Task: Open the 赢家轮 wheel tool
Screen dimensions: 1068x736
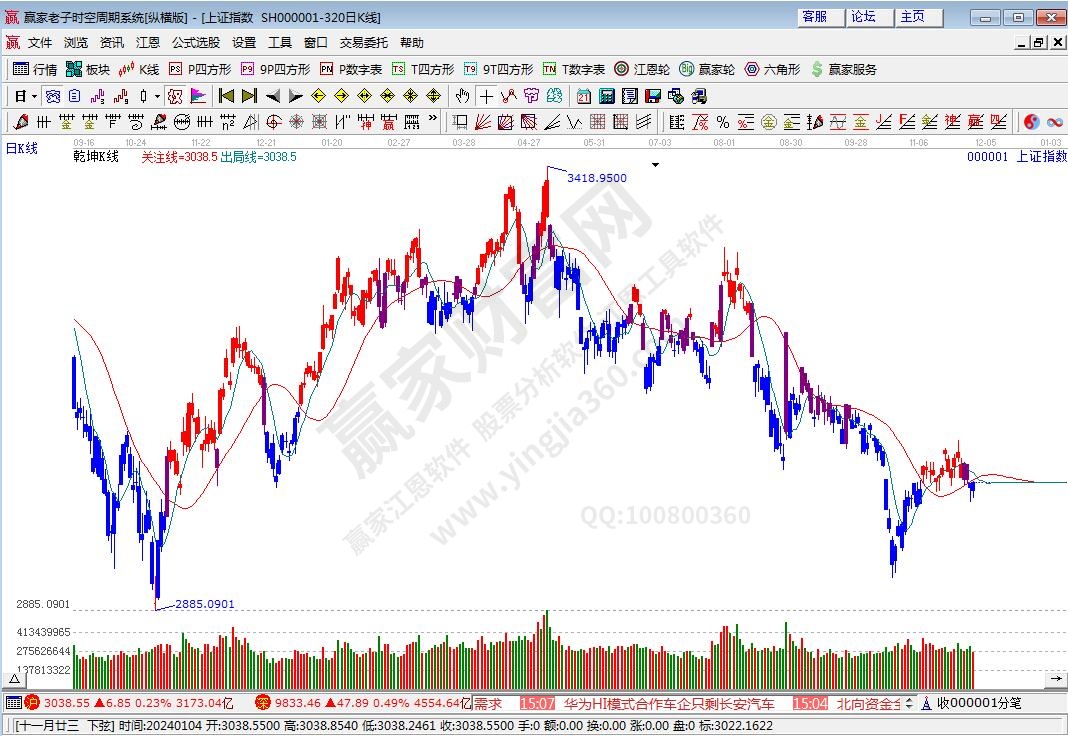Action: (707, 69)
